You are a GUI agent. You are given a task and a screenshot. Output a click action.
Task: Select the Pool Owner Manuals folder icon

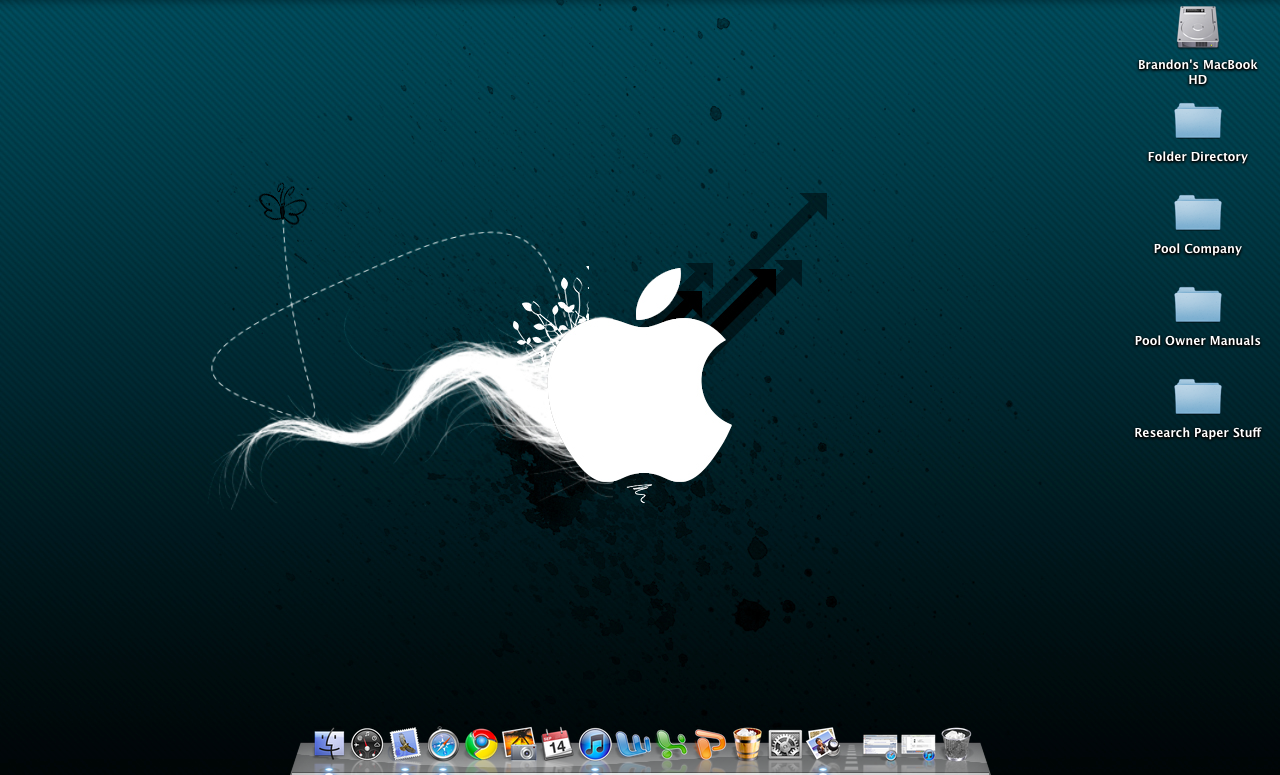pos(1197,304)
